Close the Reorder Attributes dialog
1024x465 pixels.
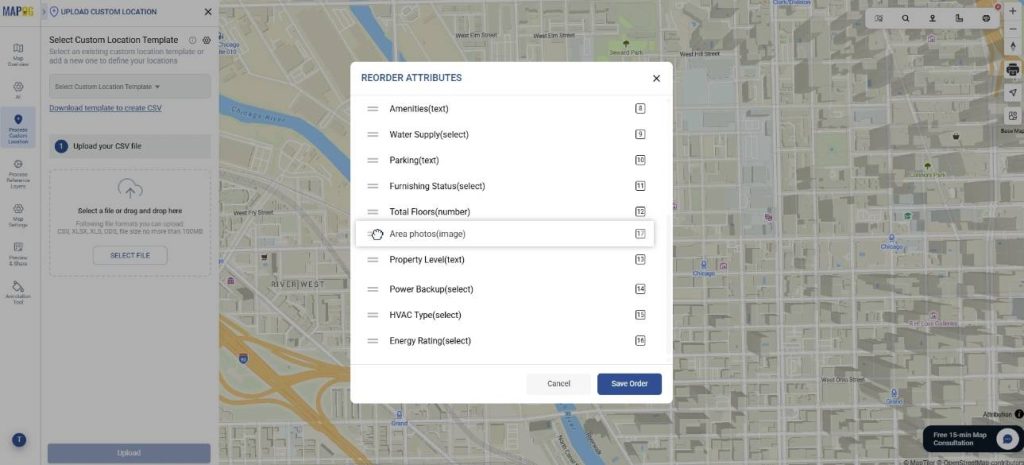(656, 78)
